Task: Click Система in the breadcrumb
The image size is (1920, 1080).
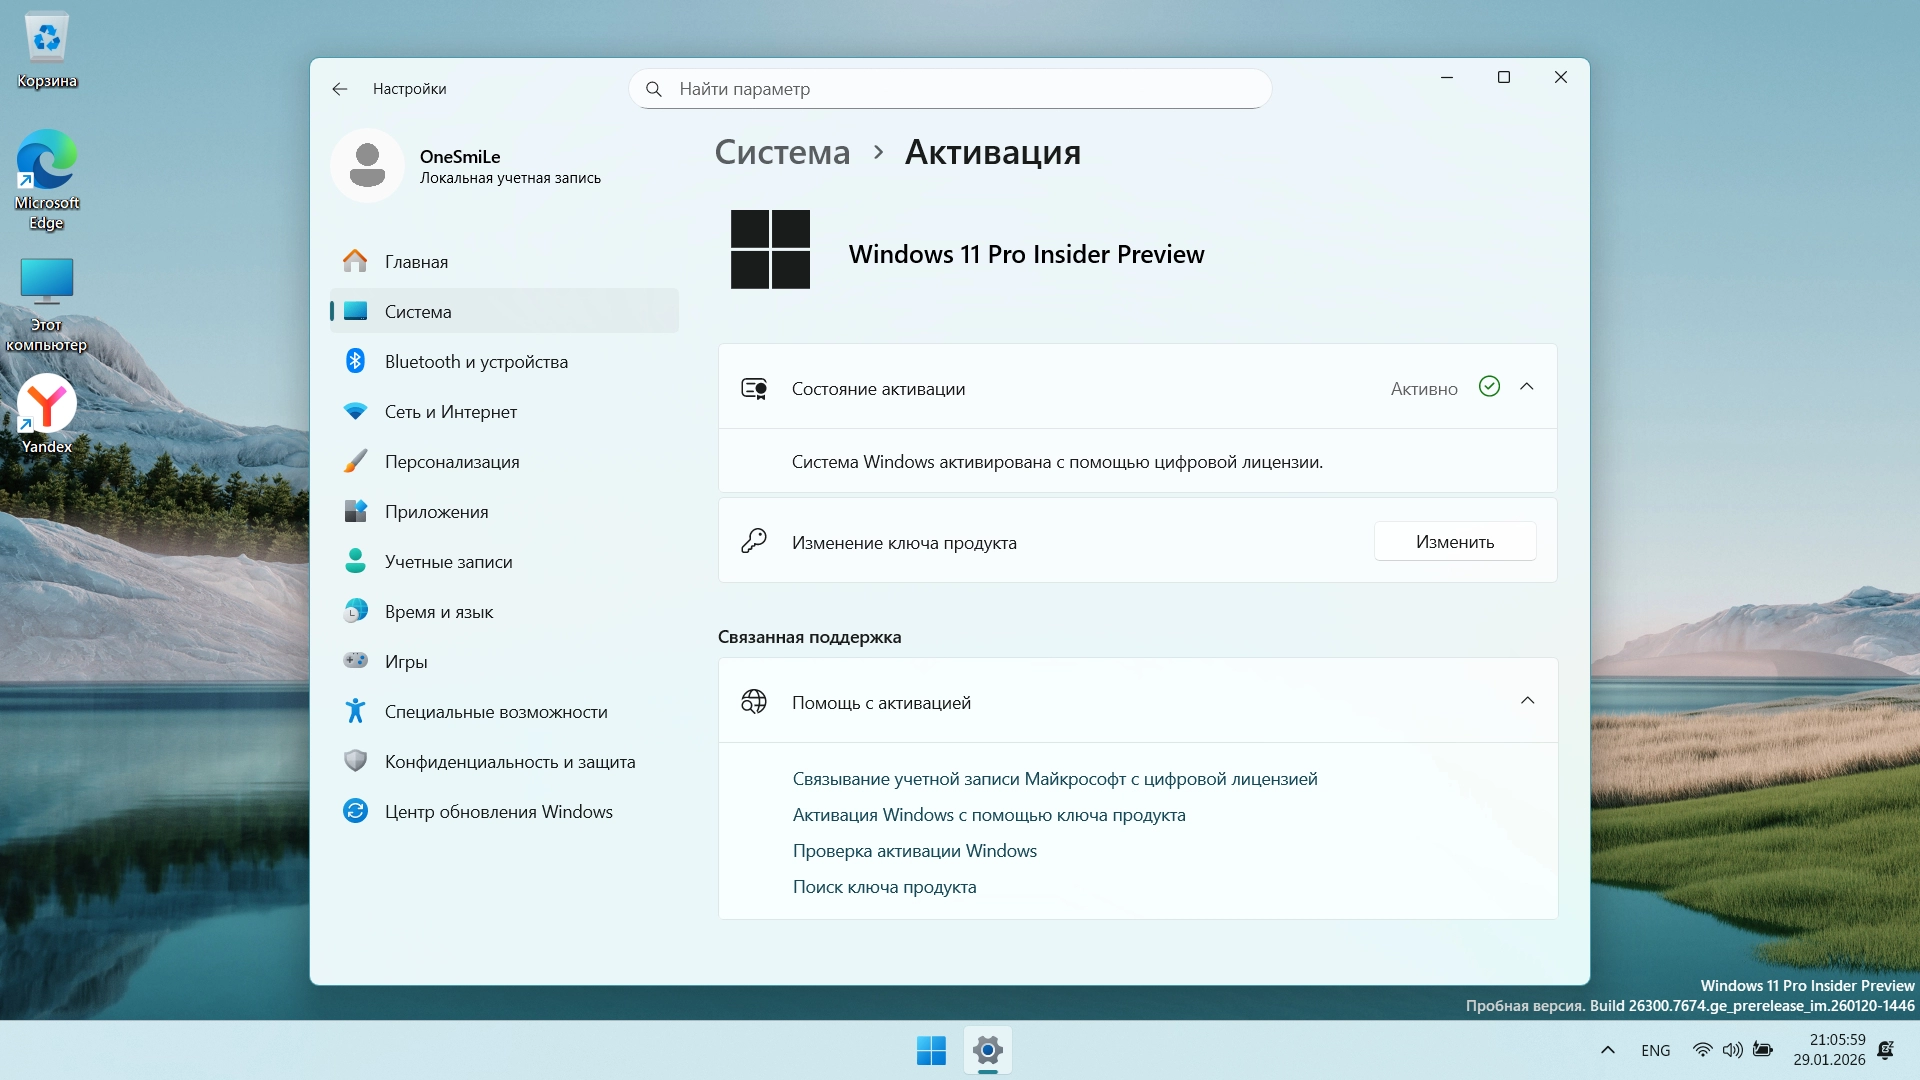Action: (x=782, y=152)
